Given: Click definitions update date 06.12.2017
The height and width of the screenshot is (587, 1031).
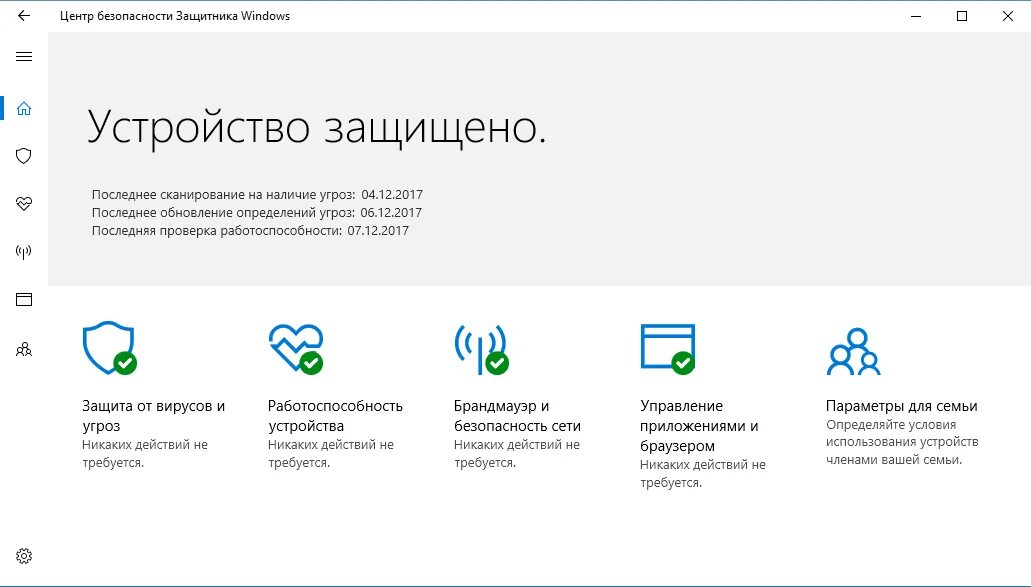Looking at the screenshot, I should pos(391,212).
